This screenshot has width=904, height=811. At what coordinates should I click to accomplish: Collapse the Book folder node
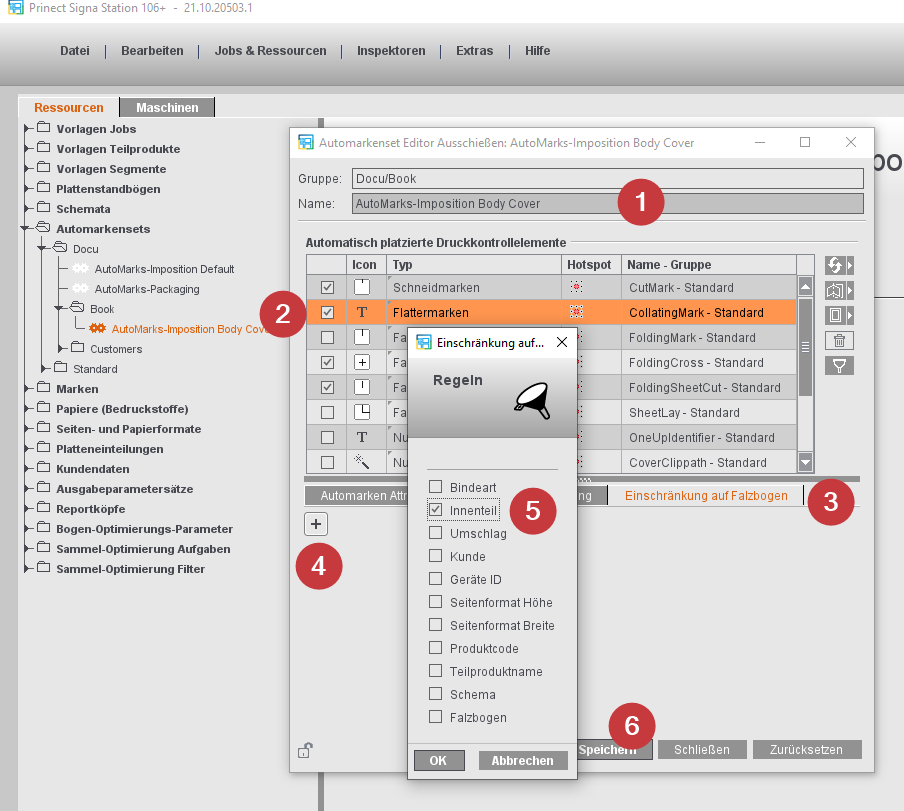59,308
